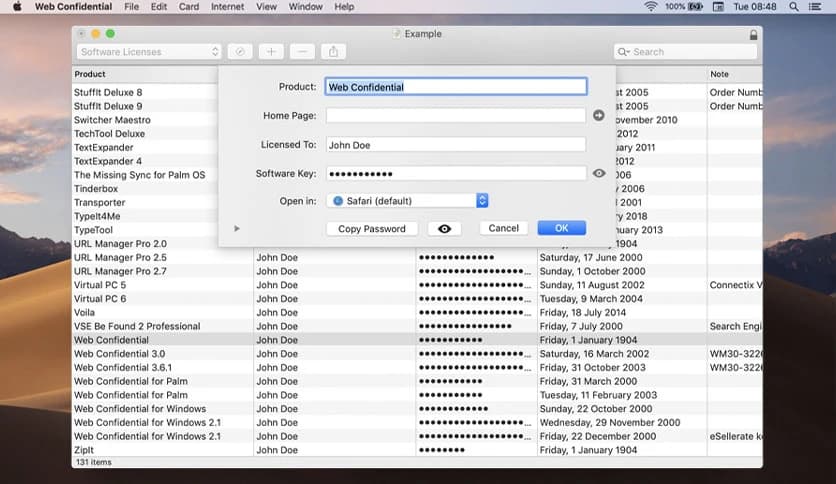Open the Software Licenses category dropdown
836x484 pixels.
coord(149,52)
